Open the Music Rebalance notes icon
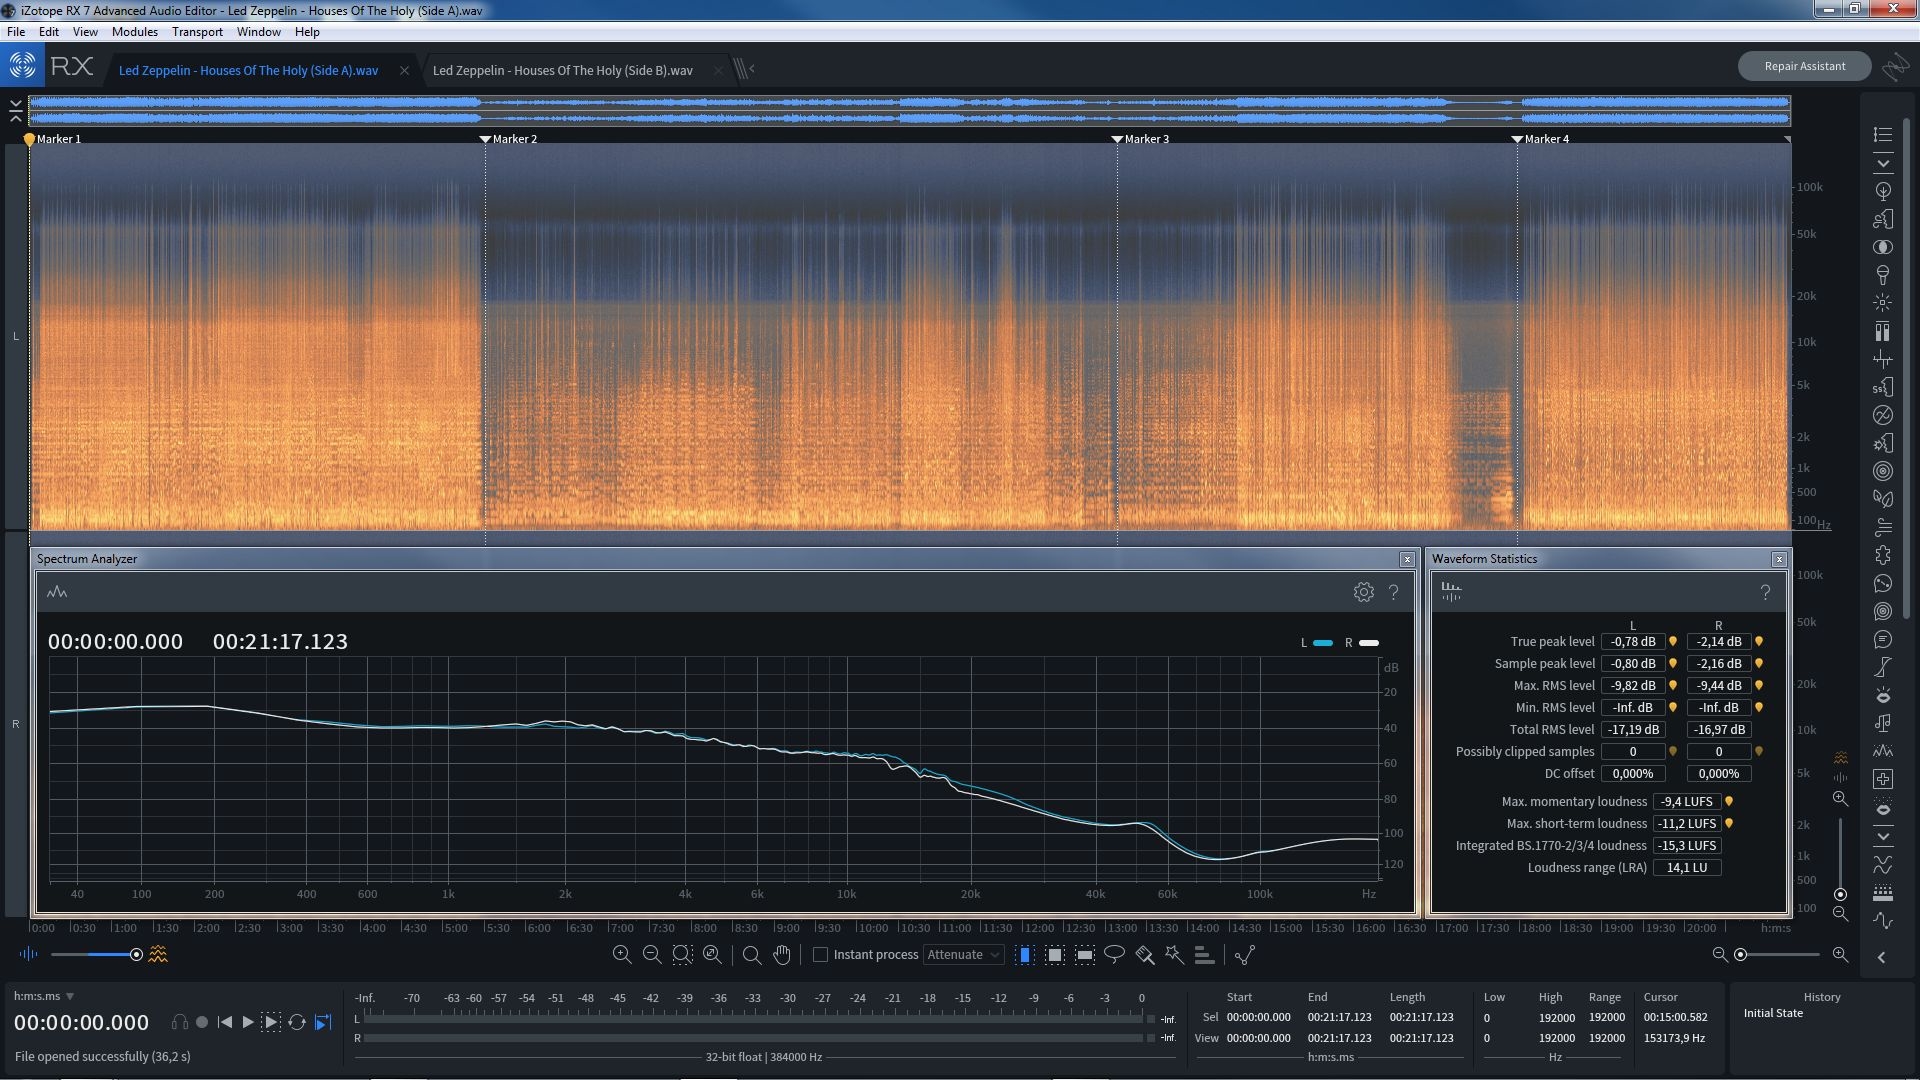1920x1080 pixels. (x=1883, y=723)
